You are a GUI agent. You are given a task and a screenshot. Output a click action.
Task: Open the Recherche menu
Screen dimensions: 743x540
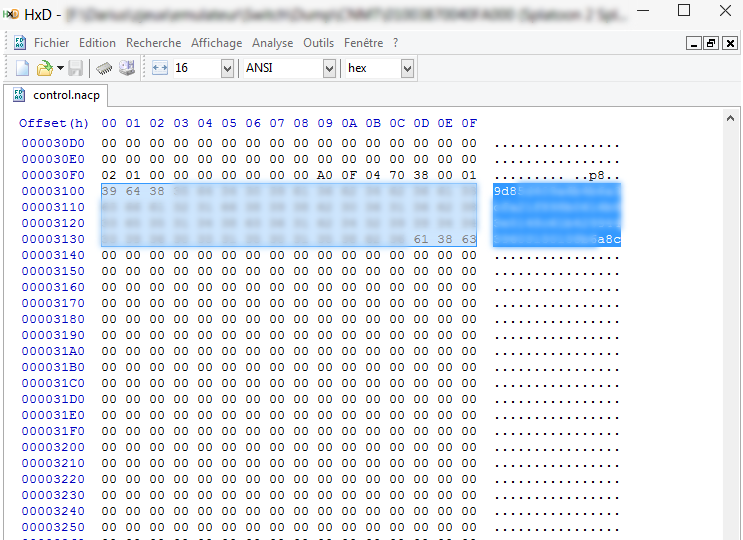[154, 43]
